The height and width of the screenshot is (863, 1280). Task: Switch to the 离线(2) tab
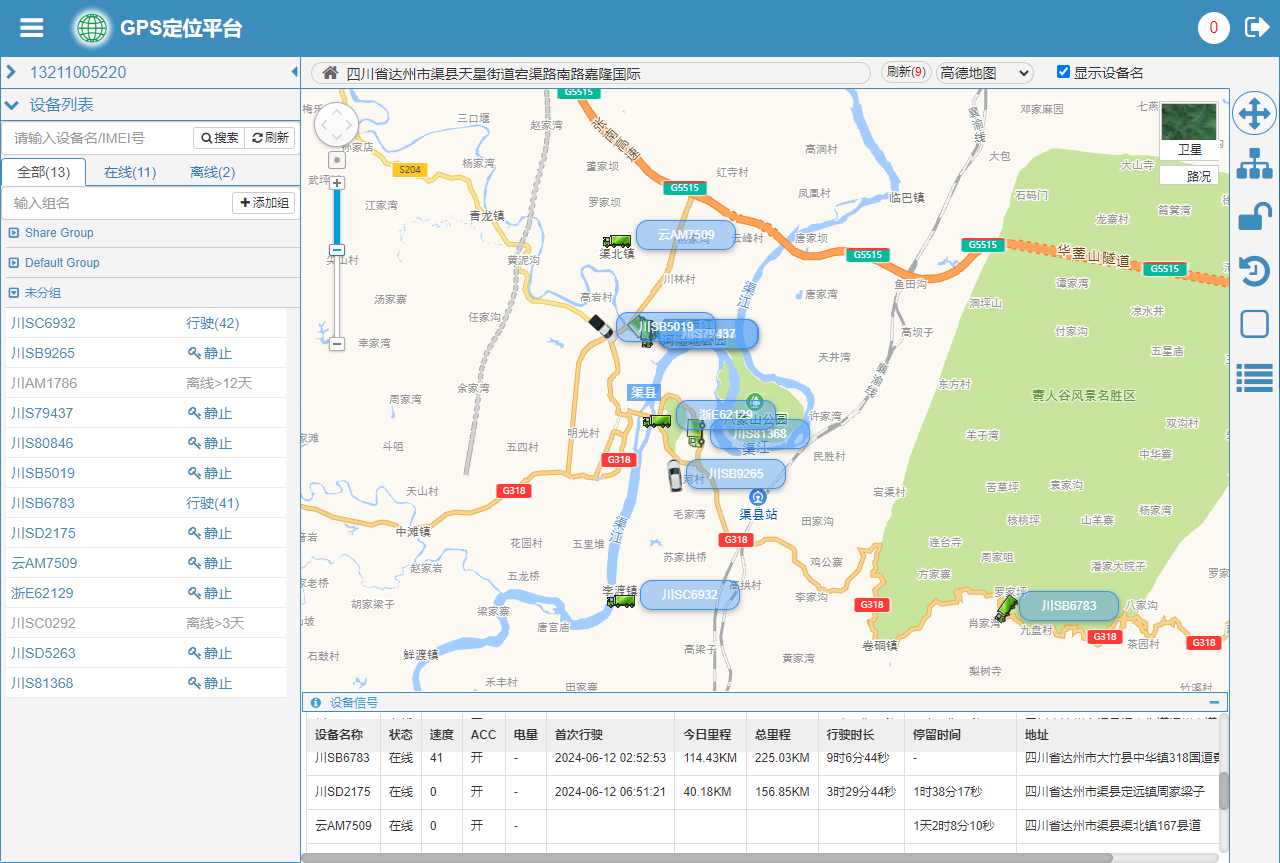(x=212, y=172)
